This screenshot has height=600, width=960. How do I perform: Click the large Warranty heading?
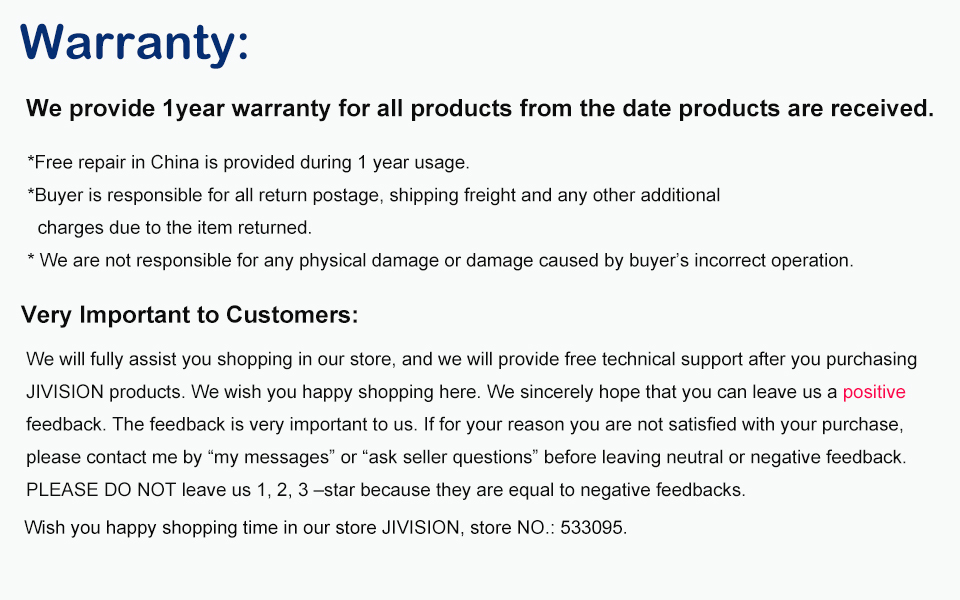pyautogui.click(x=135, y=44)
